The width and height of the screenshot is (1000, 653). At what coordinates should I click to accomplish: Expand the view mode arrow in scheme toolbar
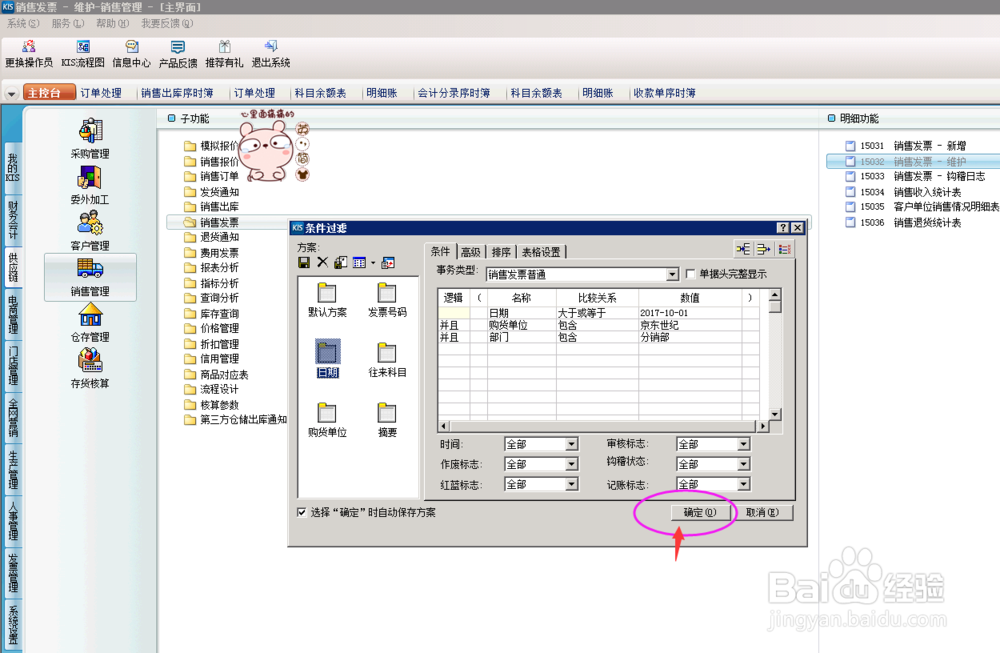[x=373, y=263]
